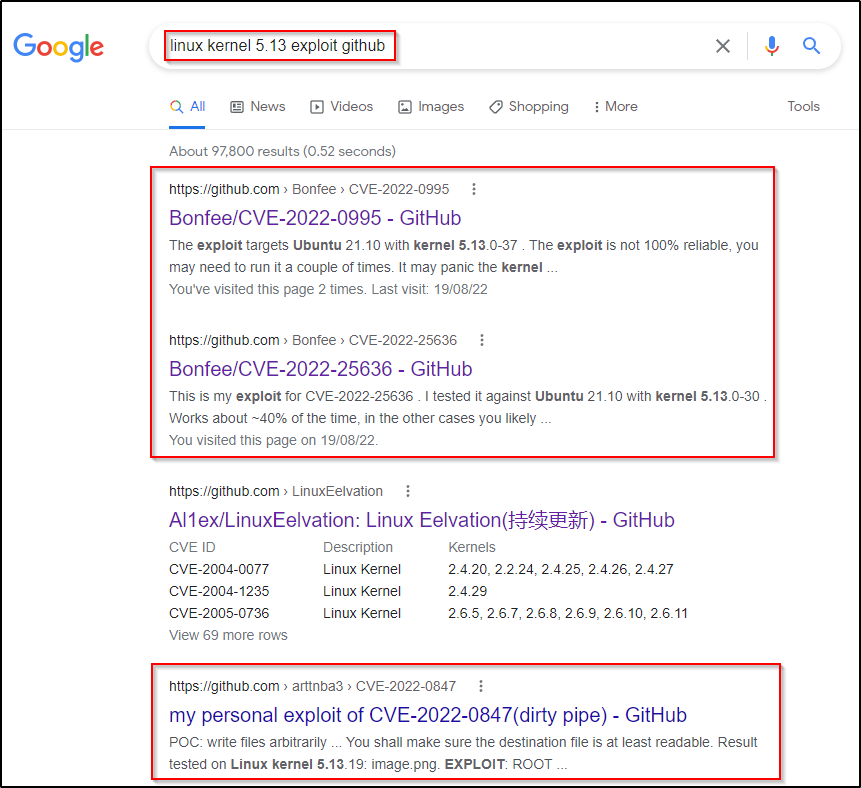Expand the More search filters menu
The width and height of the screenshot is (861, 788).
point(615,107)
